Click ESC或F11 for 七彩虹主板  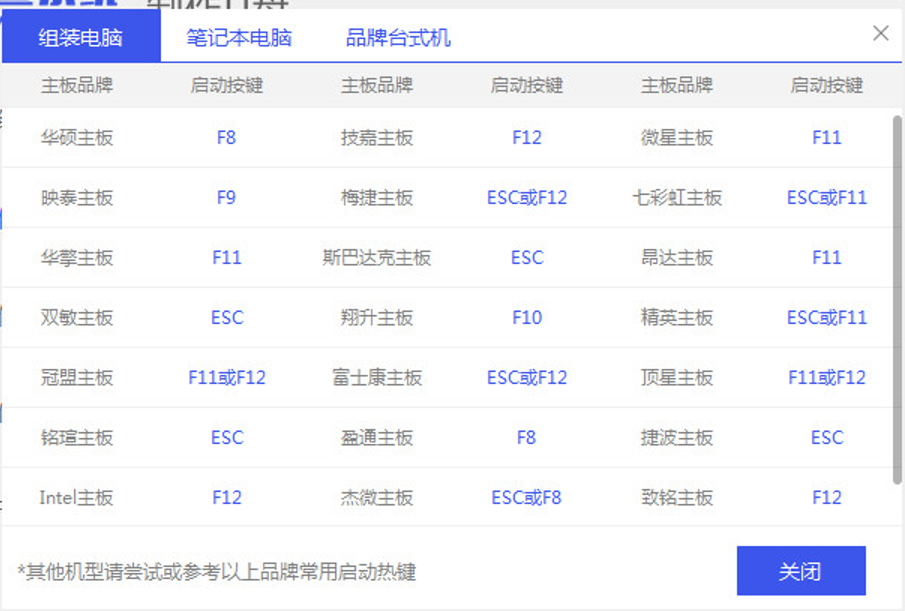click(827, 197)
